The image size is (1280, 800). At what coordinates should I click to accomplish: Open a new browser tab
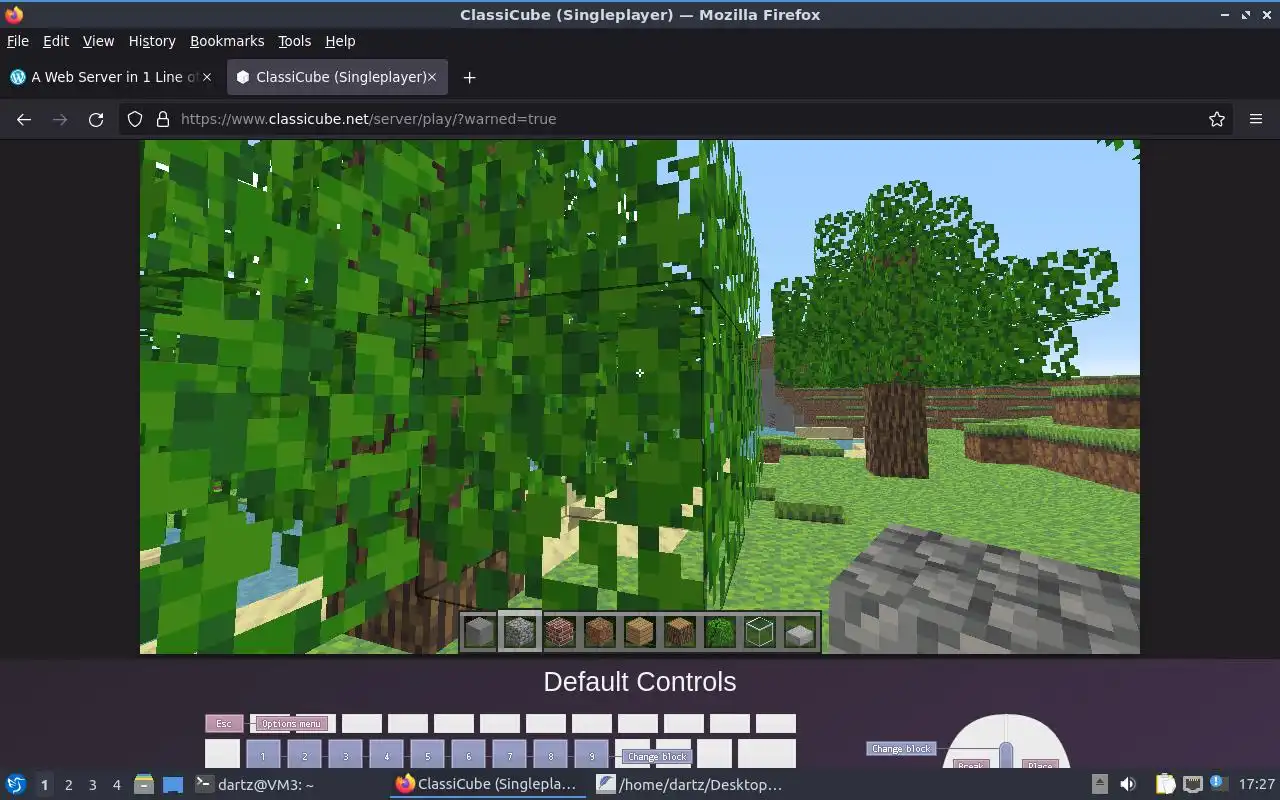(469, 77)
